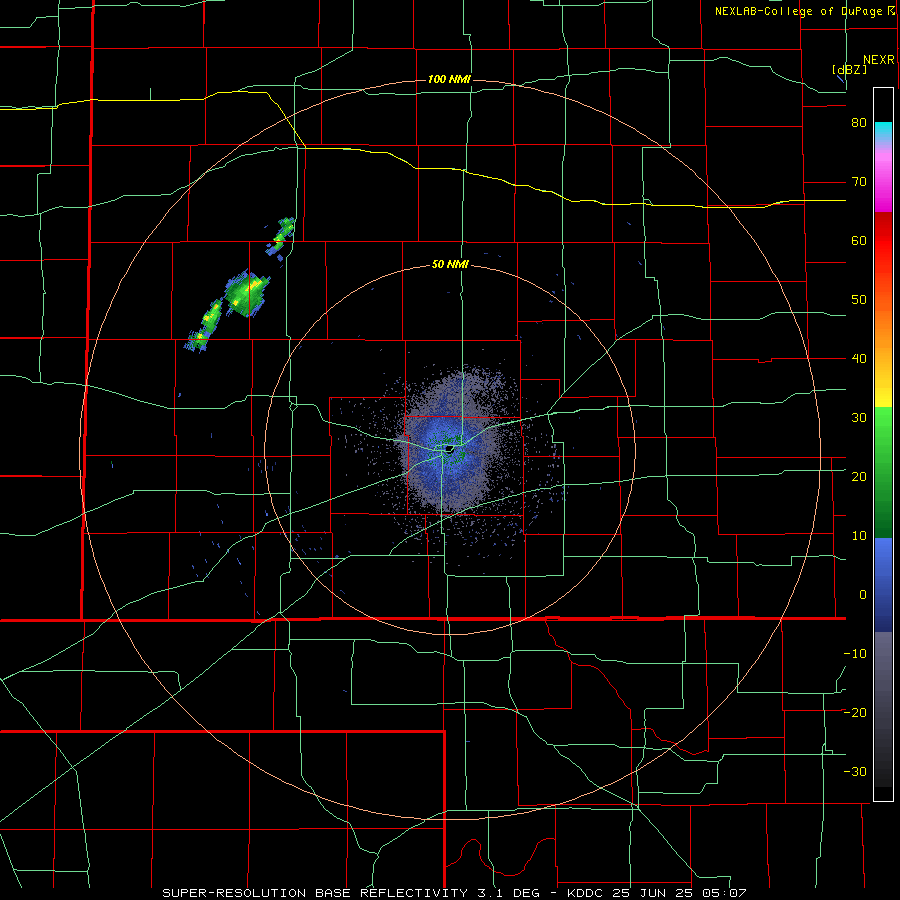Click the 05:07 timestamp in caption
900x900 pixels.
[x=726, y=893]
